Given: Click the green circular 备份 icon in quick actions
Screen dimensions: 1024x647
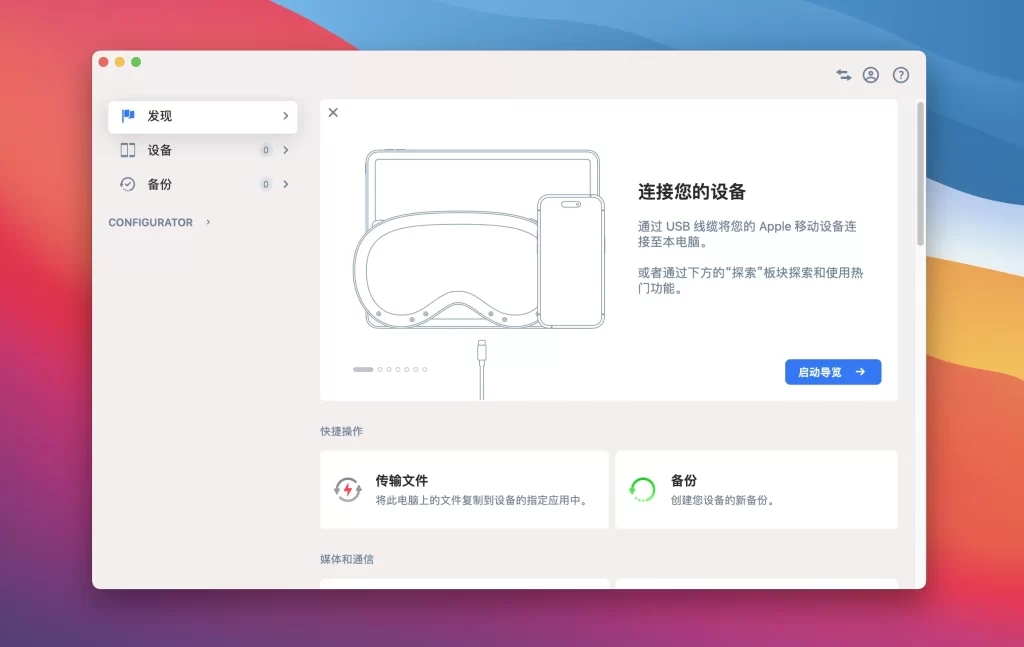Looking at the screenshot, I should [x=642, y=489].
